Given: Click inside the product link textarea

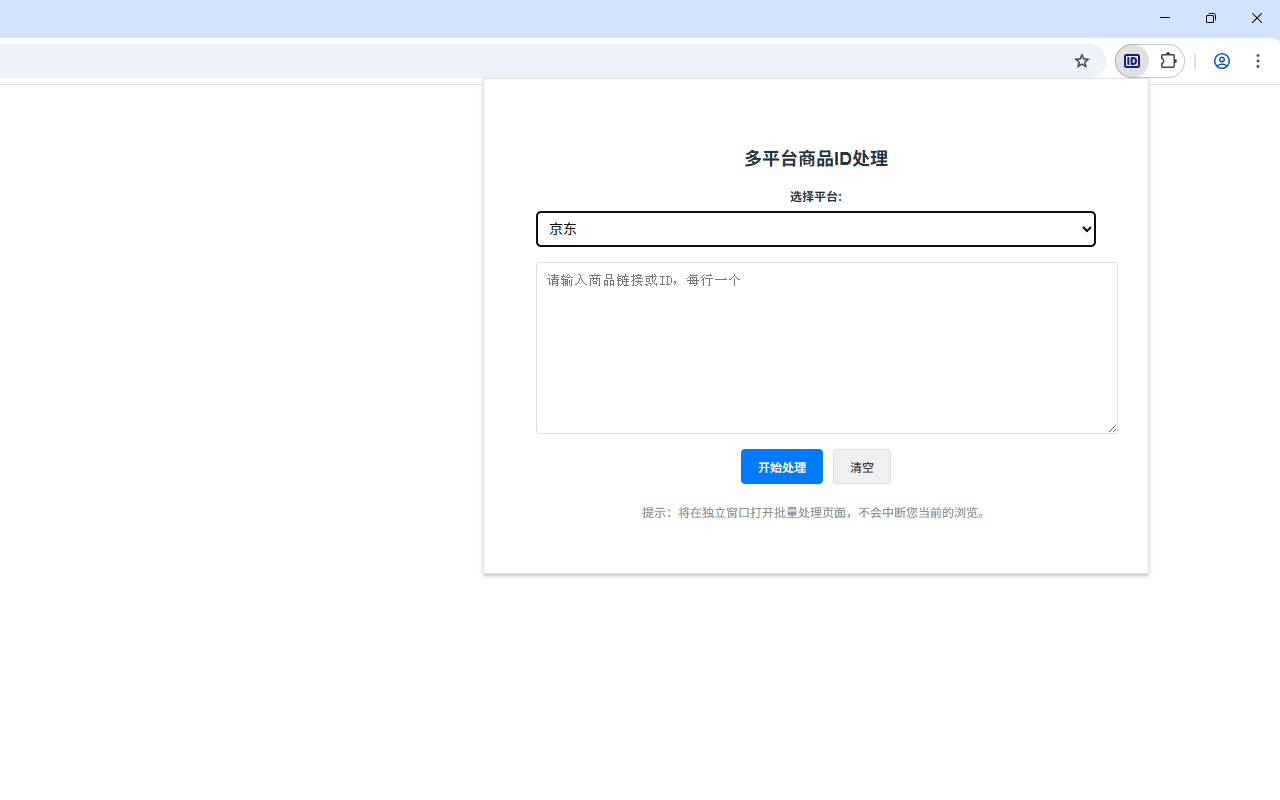Looking at the screenshot, I should tap(826, 347).
